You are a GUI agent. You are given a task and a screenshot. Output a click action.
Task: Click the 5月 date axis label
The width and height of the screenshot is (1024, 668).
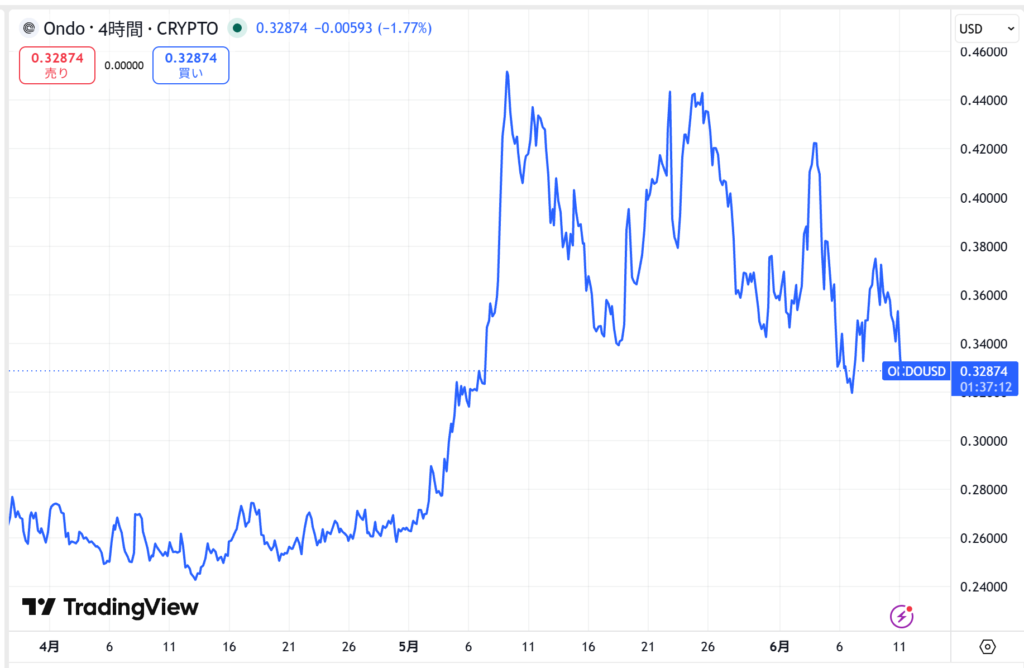click(408, 646)
